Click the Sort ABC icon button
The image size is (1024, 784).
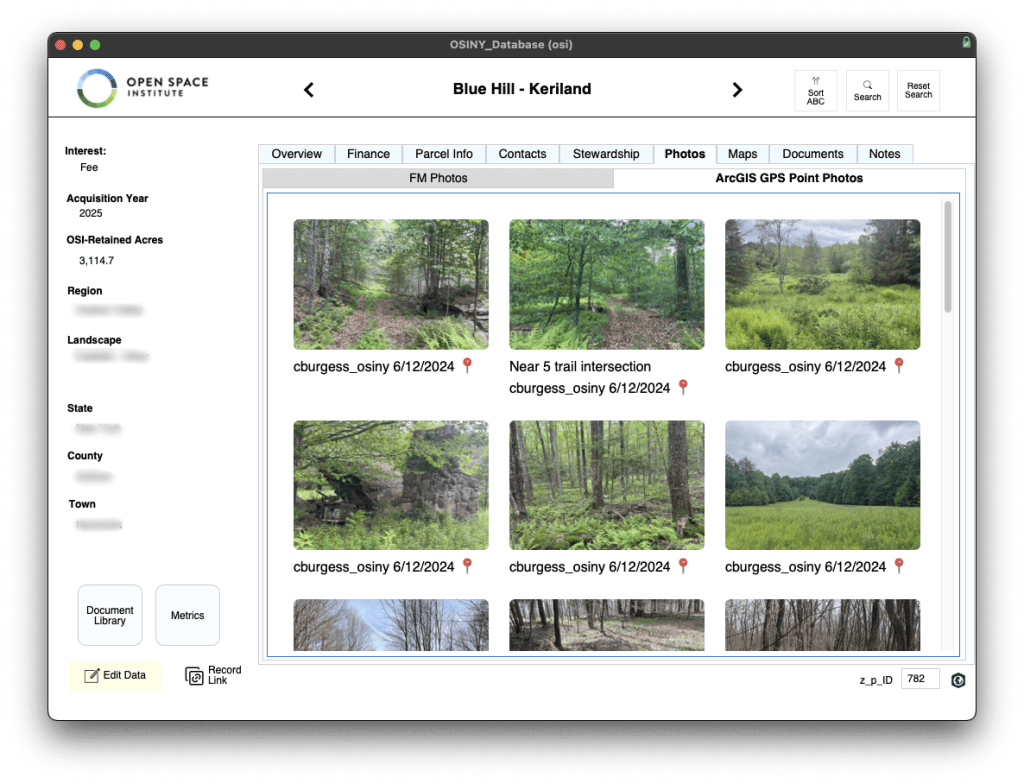click(x=815, y=90)
